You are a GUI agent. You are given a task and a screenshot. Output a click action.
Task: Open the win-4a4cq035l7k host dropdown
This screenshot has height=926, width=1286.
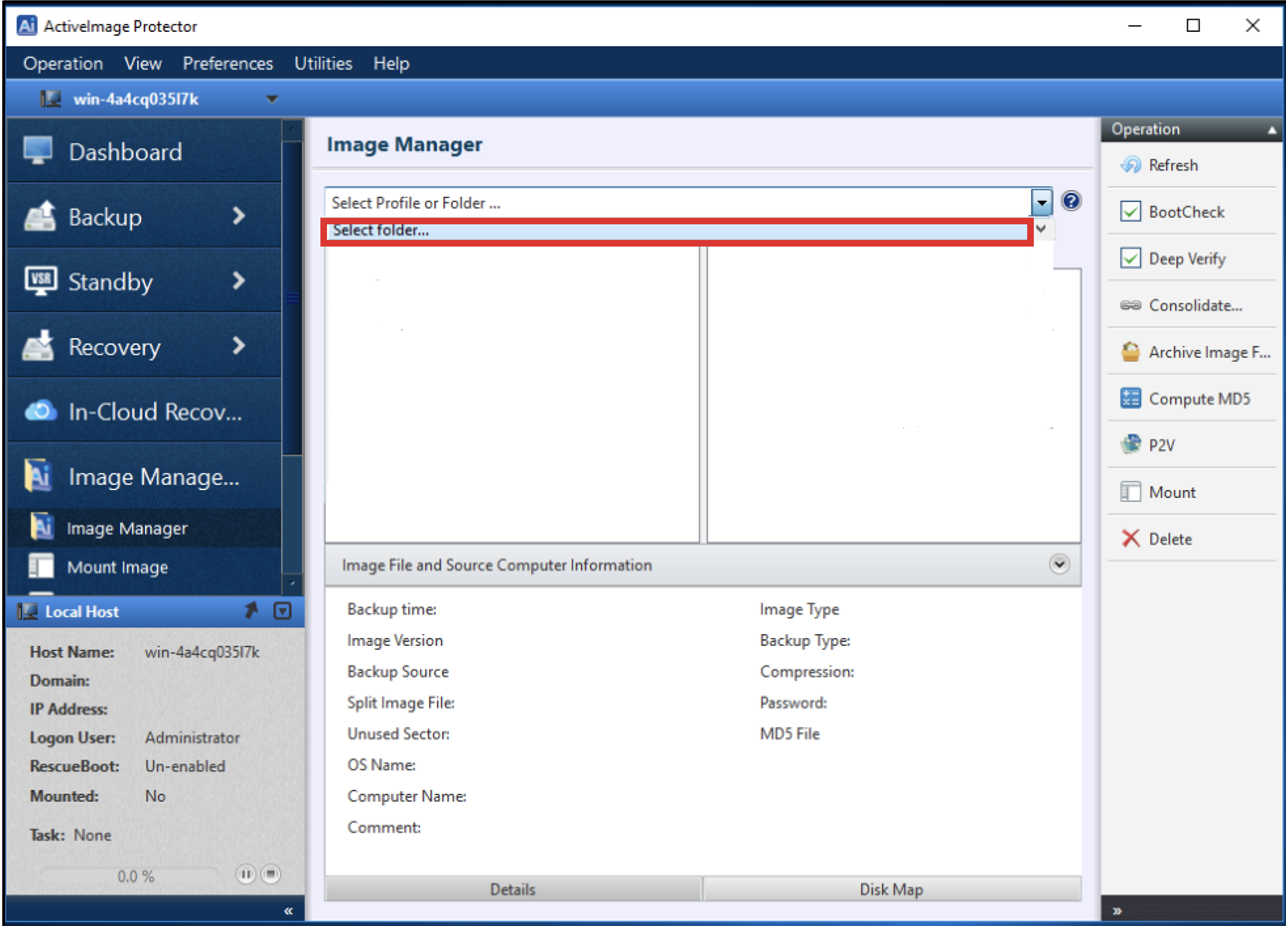(272, 99)
